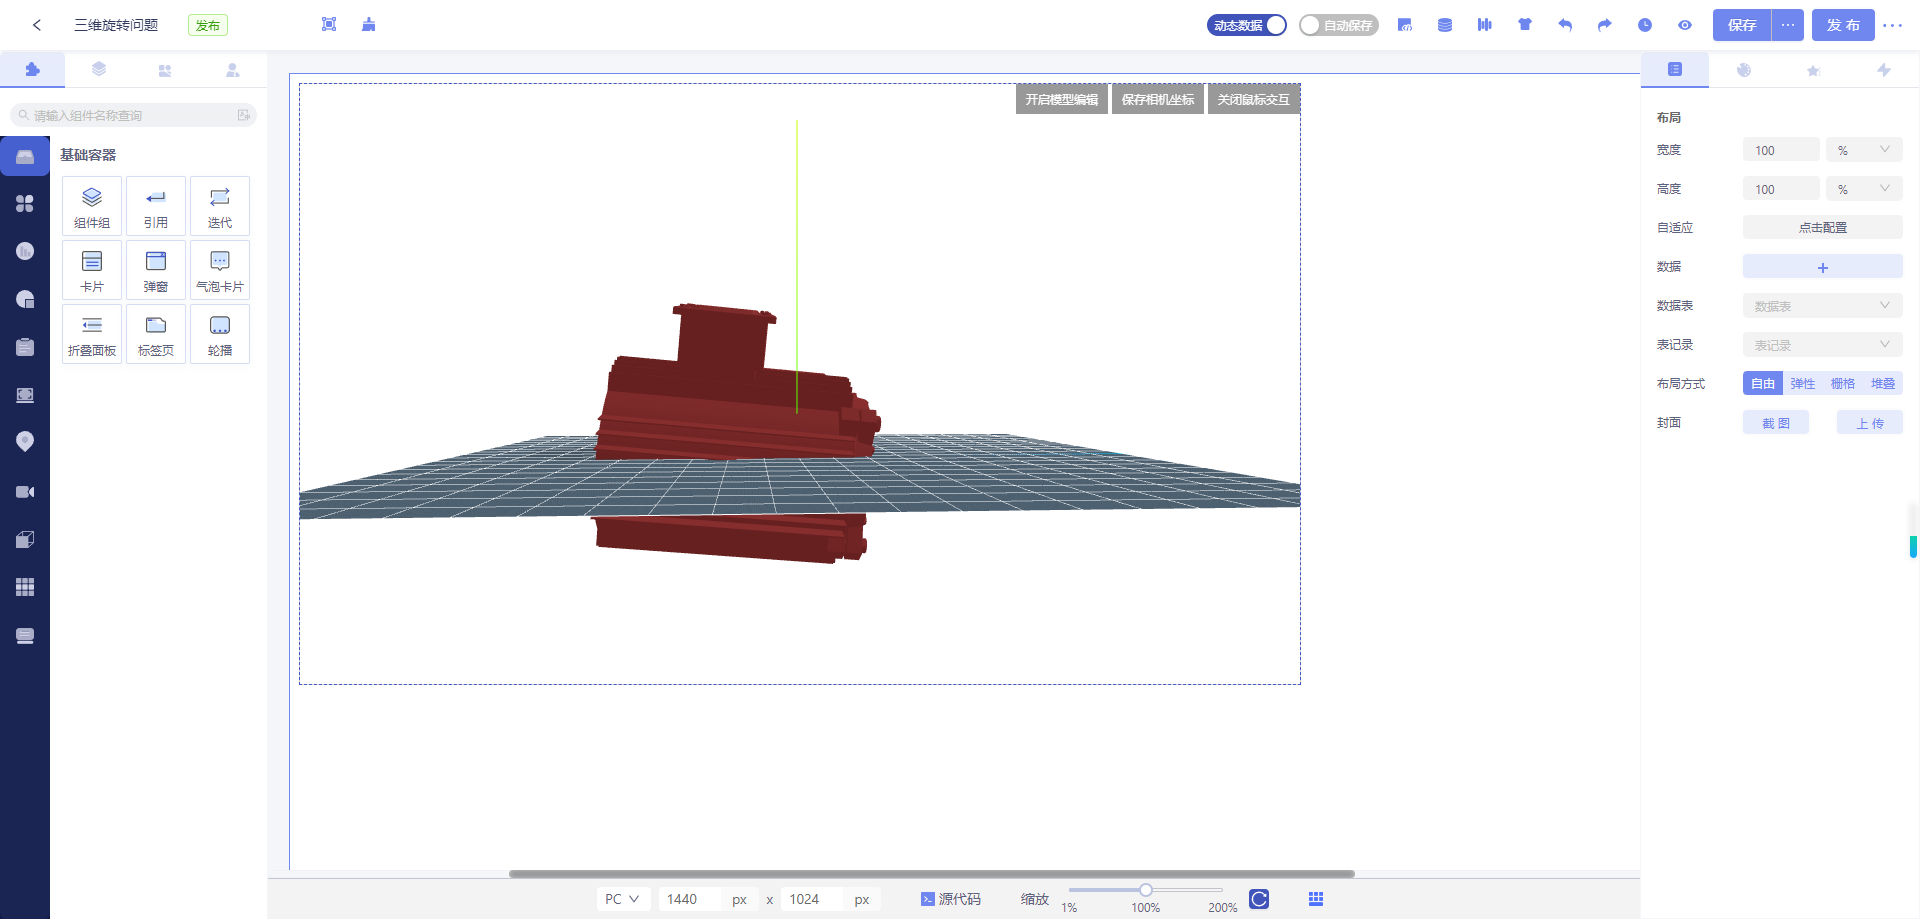This screenshot has height=919, width=1920.
Task: Select the map pin sidebar category
Action: coord(25,442)
